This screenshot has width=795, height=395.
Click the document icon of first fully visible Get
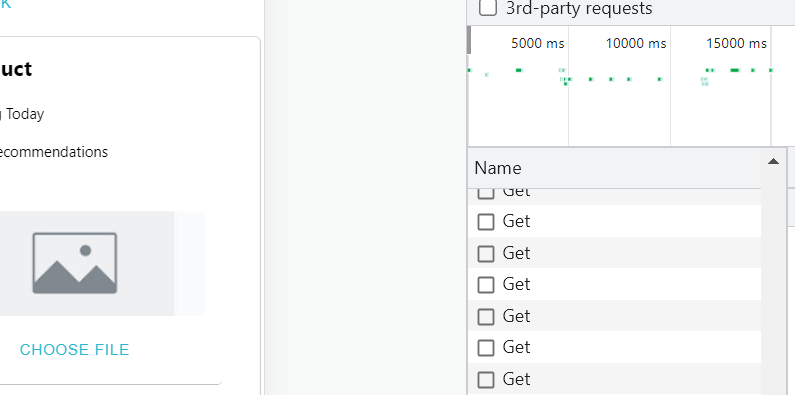[486, 222]
